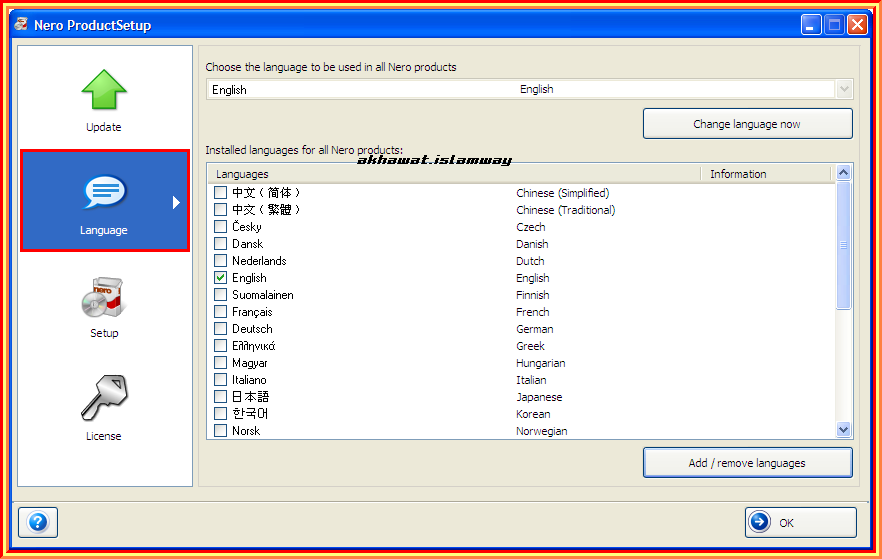The width and height of the screenshot is (882, 559).
Task: Click the 'Norwegian' text in list
Action: [542, 431]
